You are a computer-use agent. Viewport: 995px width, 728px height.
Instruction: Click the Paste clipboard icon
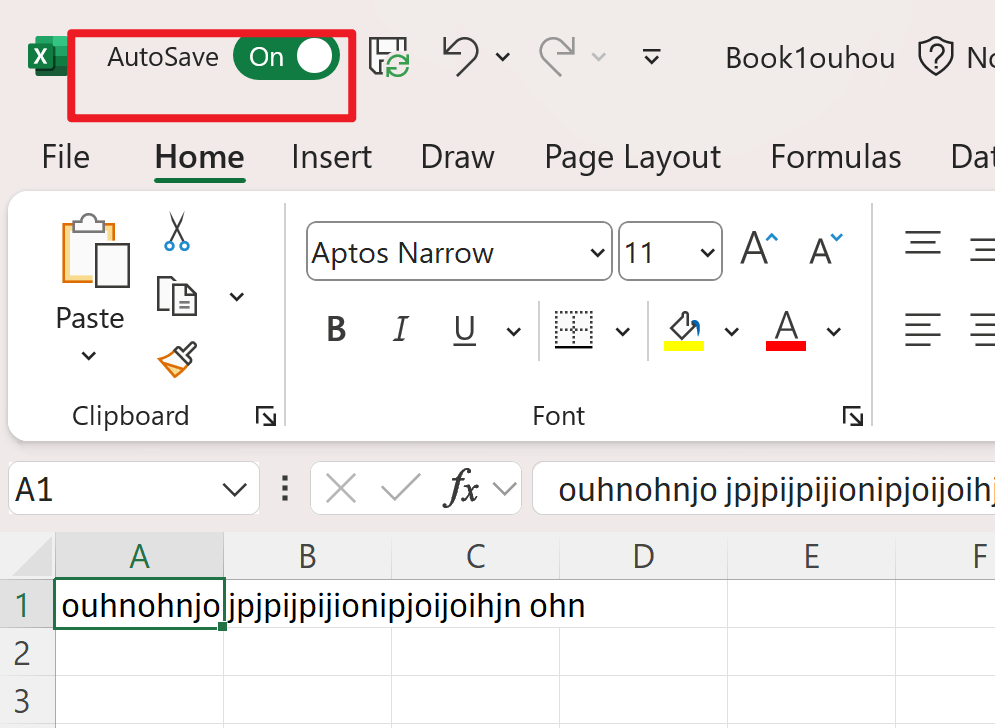(95, 250)
